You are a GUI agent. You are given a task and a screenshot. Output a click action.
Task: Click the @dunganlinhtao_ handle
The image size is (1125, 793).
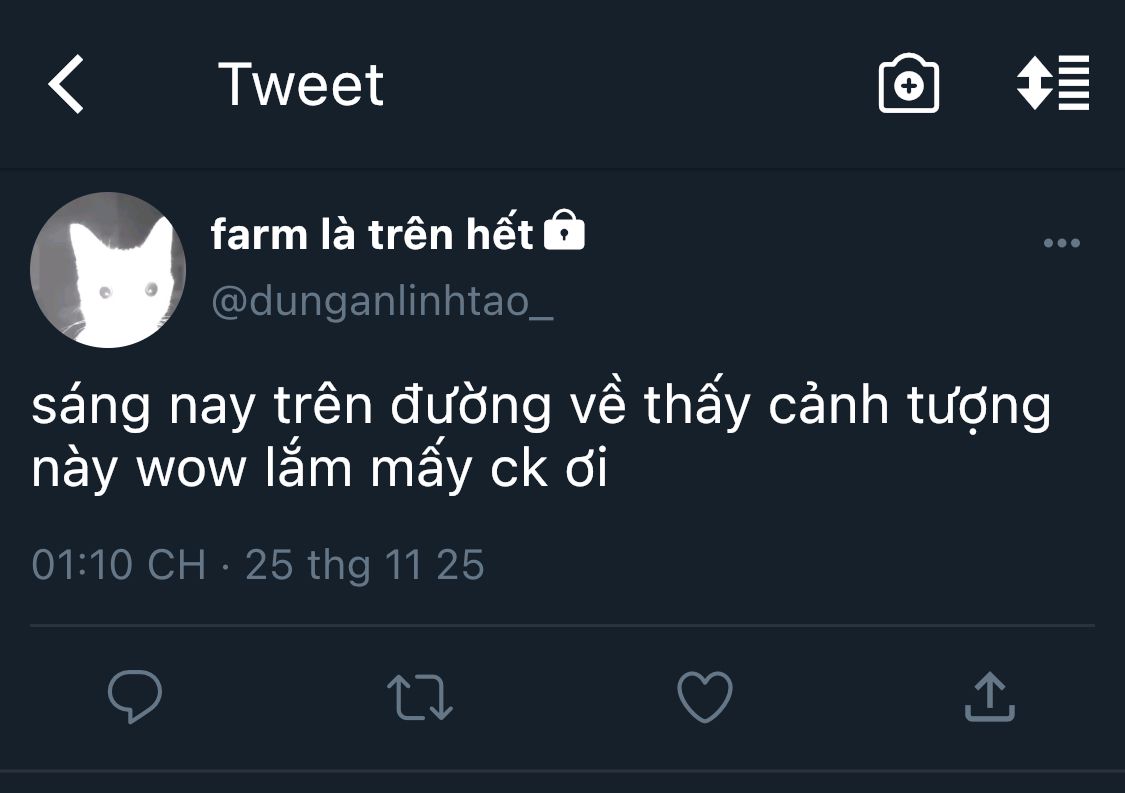382,300
